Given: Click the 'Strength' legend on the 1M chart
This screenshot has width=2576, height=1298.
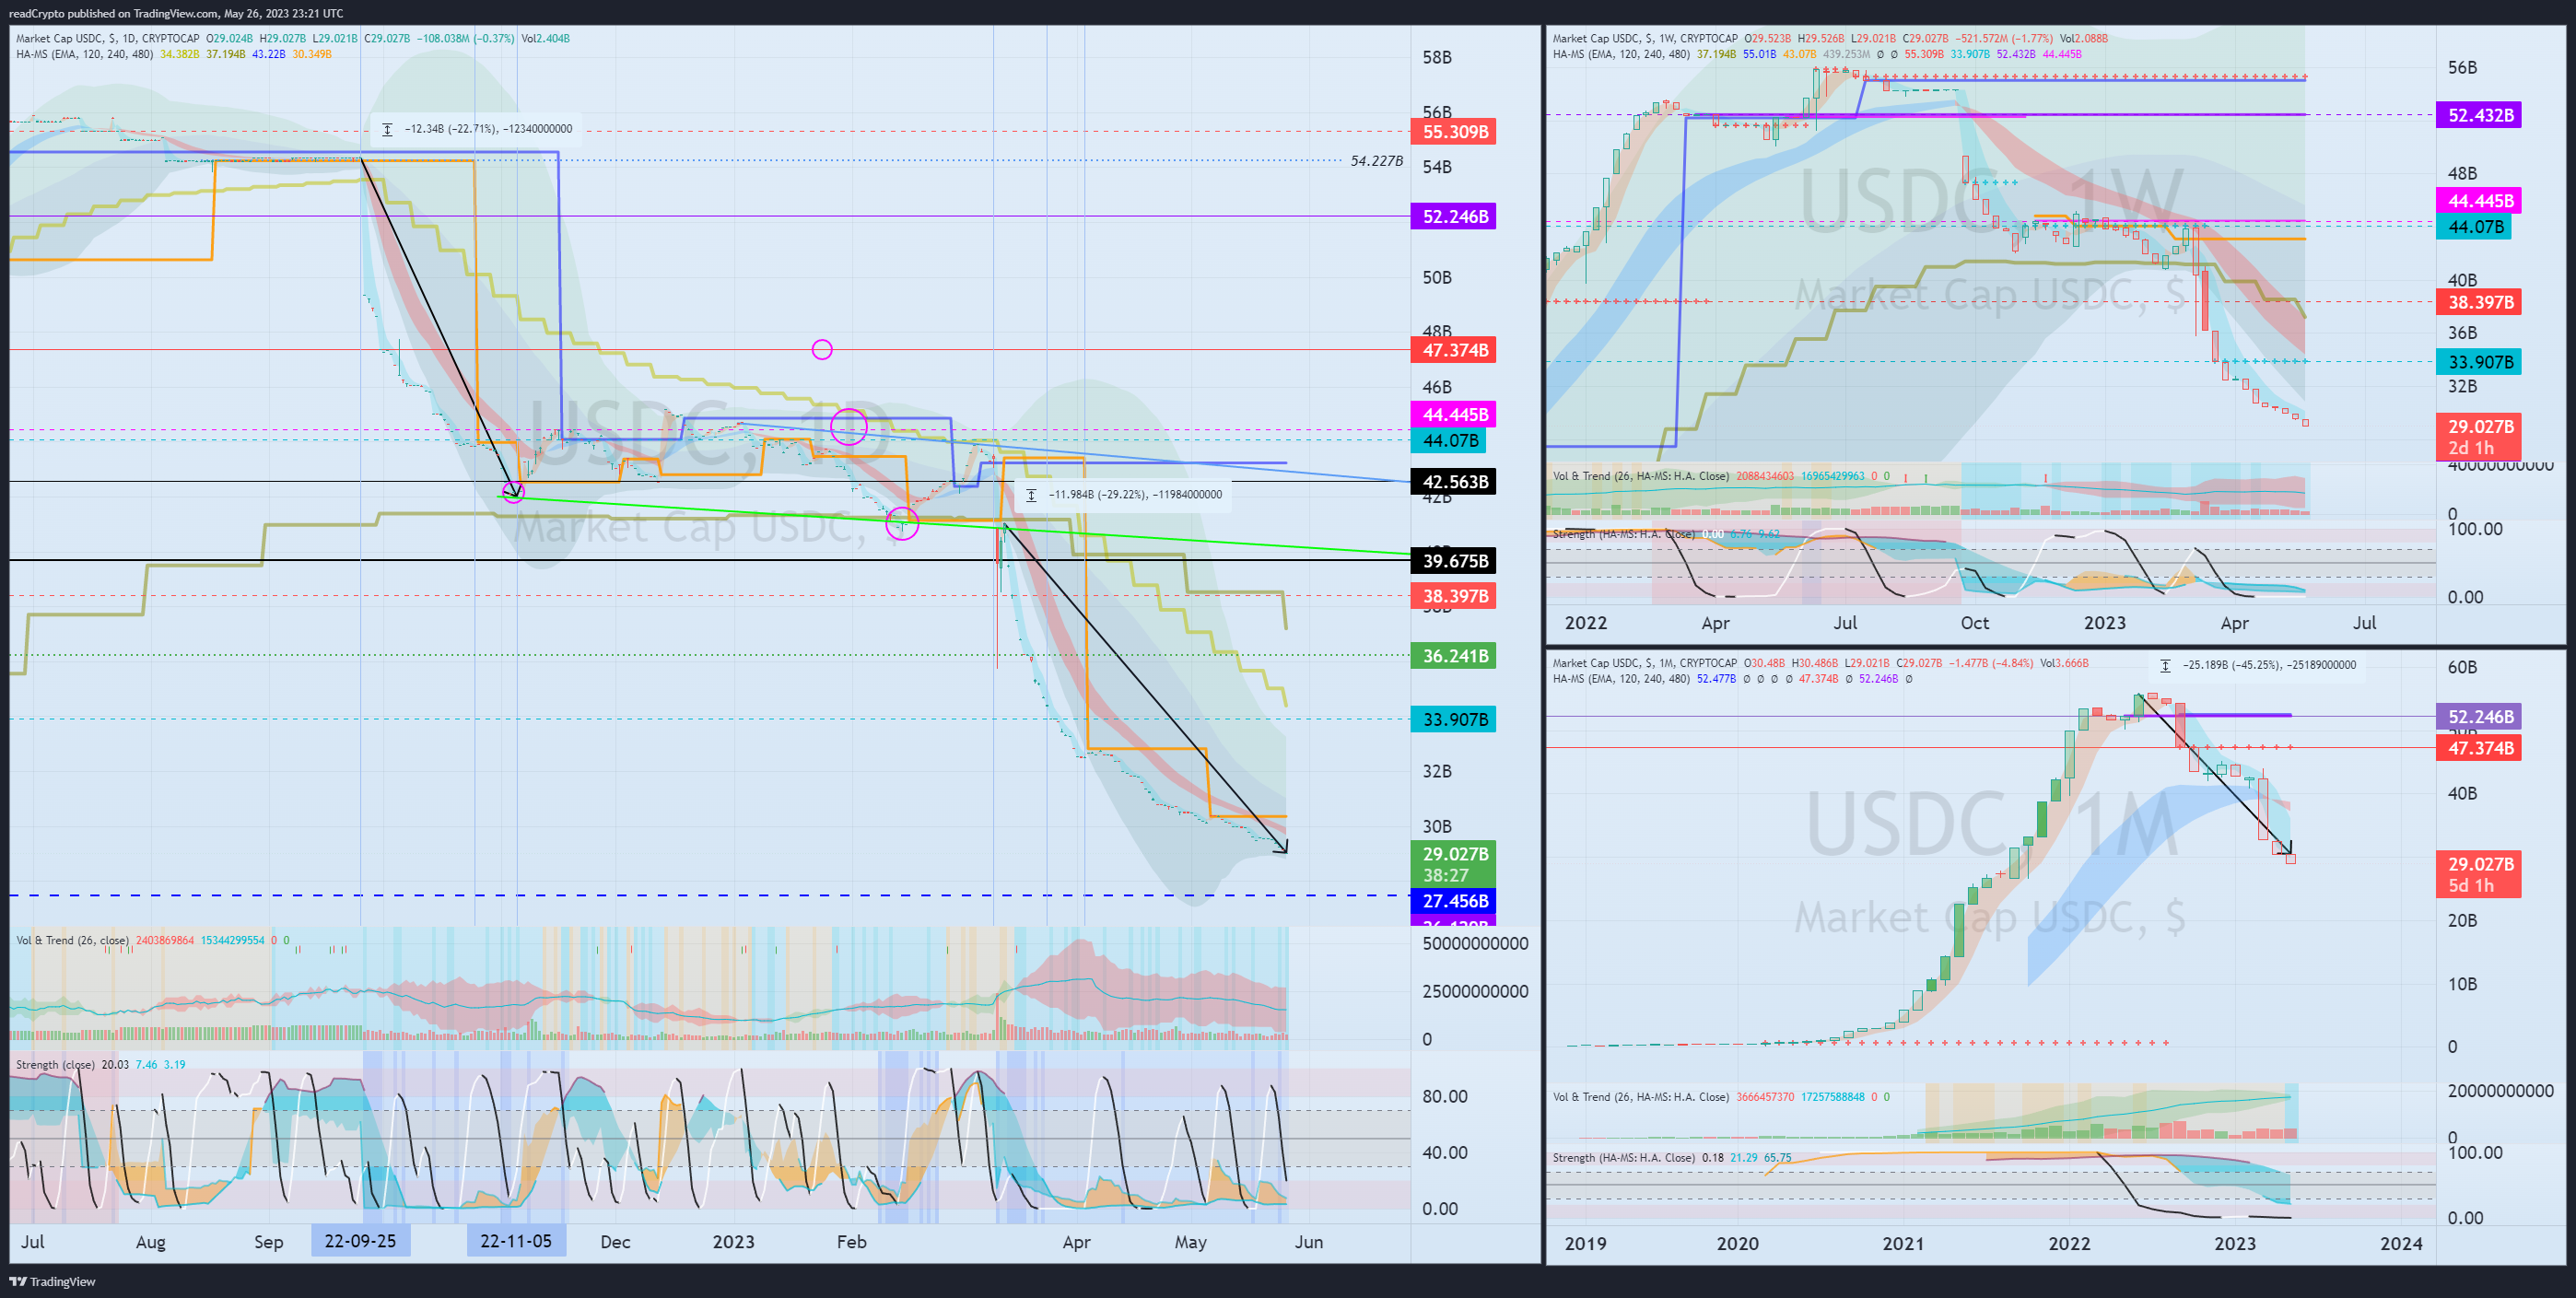Looking at the screenshot, I should pos(1623,1158).
